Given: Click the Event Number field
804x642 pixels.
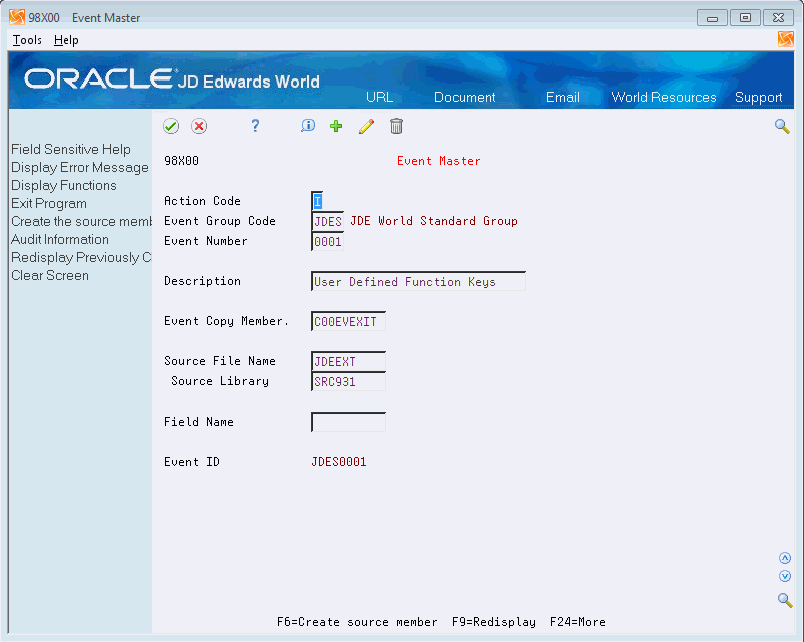Looking at the screenshot, I should tap(328, 241).
